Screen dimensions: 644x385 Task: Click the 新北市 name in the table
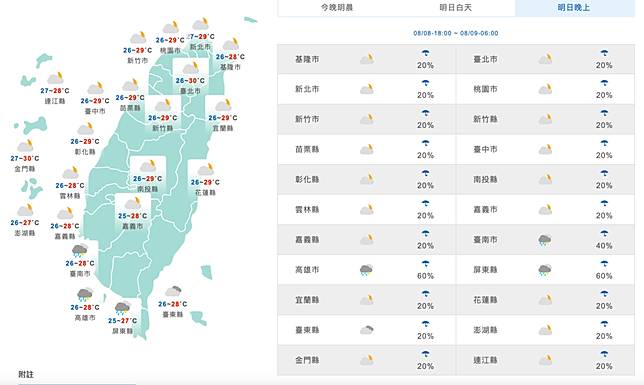point(307,89)
